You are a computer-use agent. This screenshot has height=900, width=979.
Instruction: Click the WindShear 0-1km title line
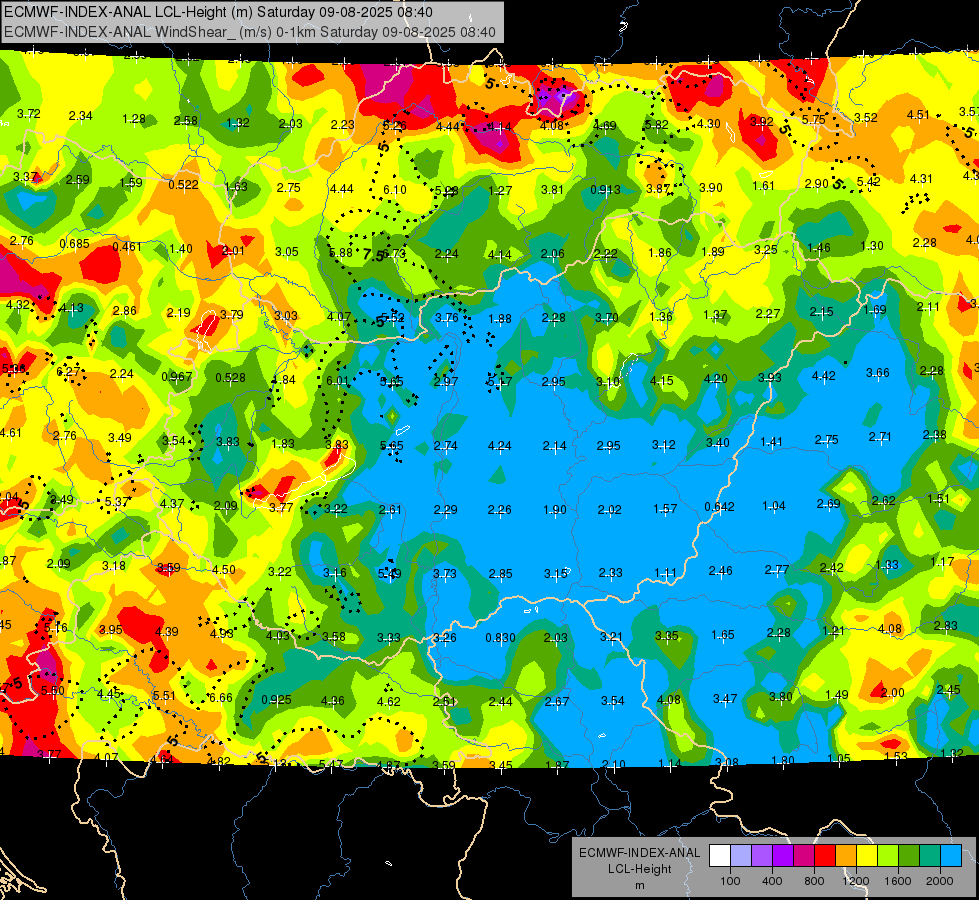250,32
